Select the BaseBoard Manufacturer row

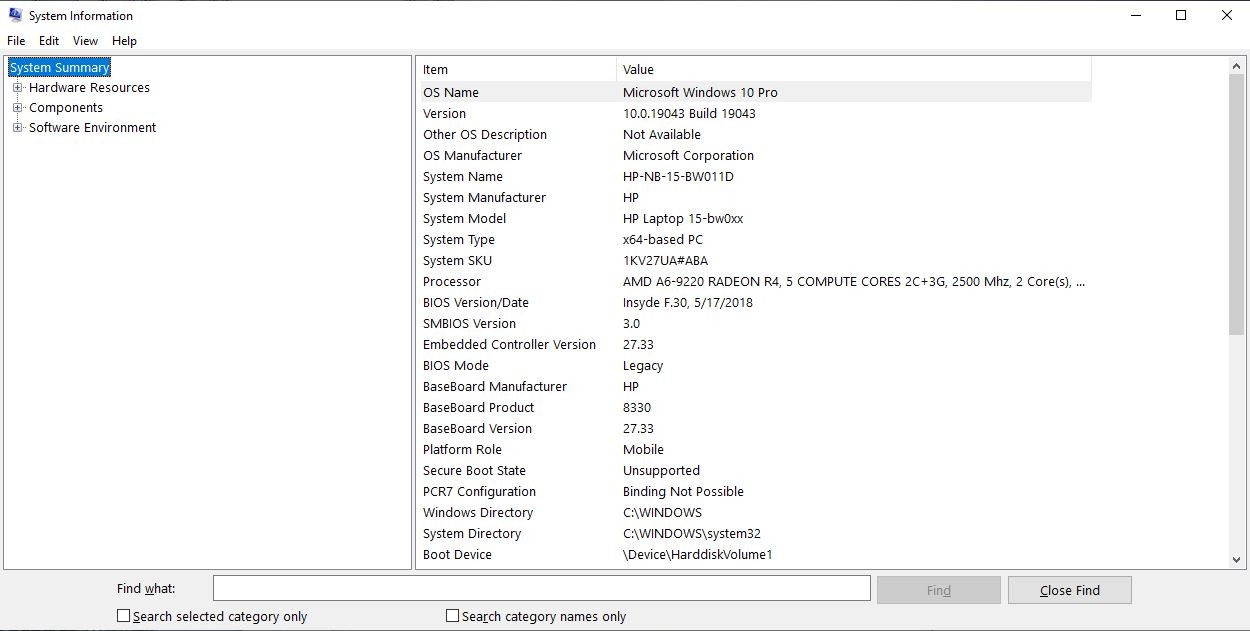pos(754,386)
